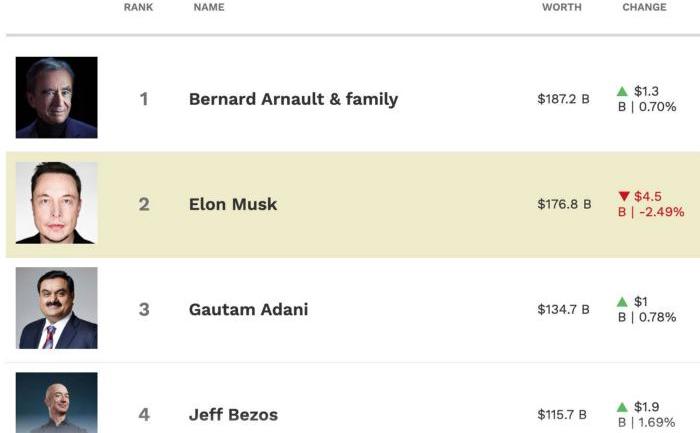The height and width of the screenshot is (433, 700).
Task: Click rank number 3 in the list
Action: 144,309
